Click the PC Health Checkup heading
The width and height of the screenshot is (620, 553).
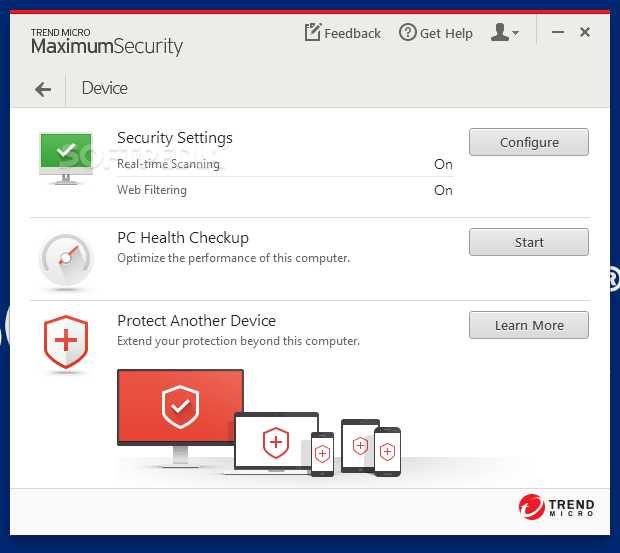(x=183, y=238)
